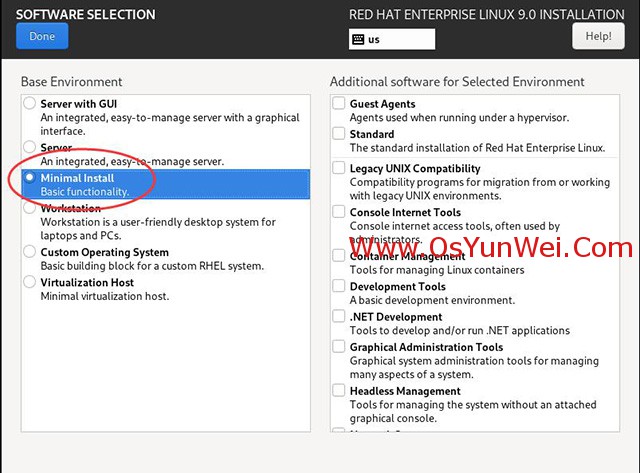Open the Help! button
Image resolution: width=640 pixels, height=473 pixels.
pyautogui.click(x=598, y=36)
